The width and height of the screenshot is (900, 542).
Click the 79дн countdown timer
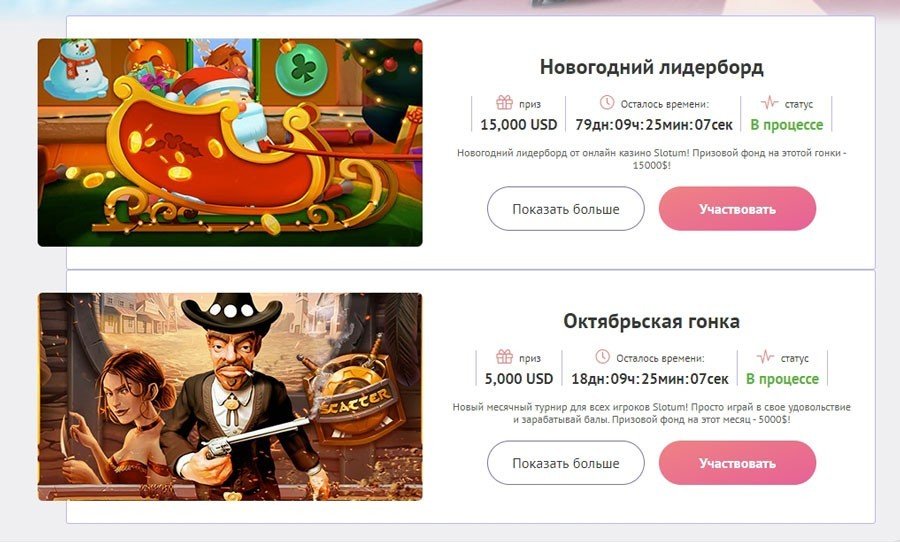[x=654, y=125]
